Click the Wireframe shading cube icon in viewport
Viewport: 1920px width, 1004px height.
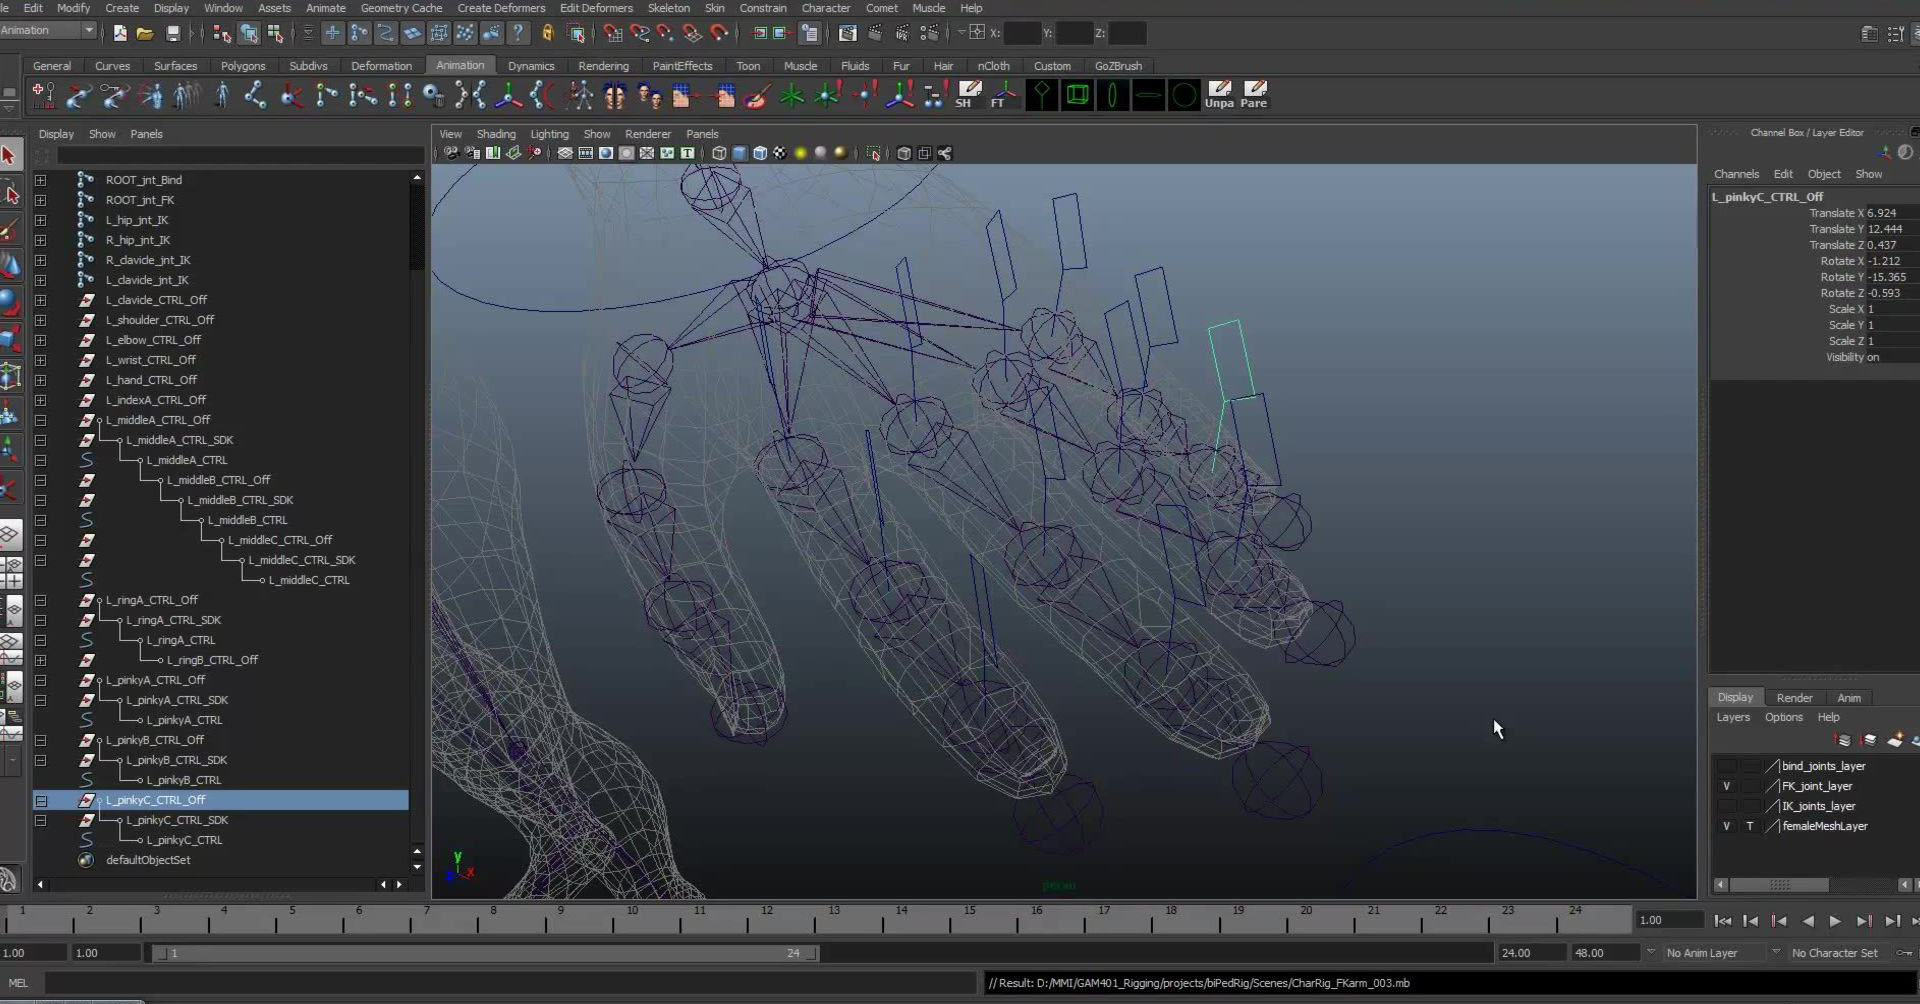point(719,153)
